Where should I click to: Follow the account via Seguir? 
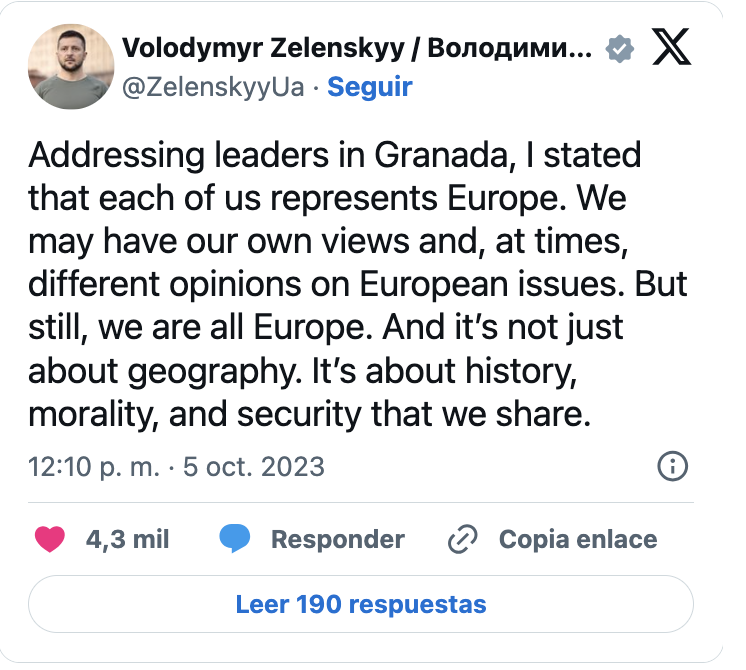point(370,87)
